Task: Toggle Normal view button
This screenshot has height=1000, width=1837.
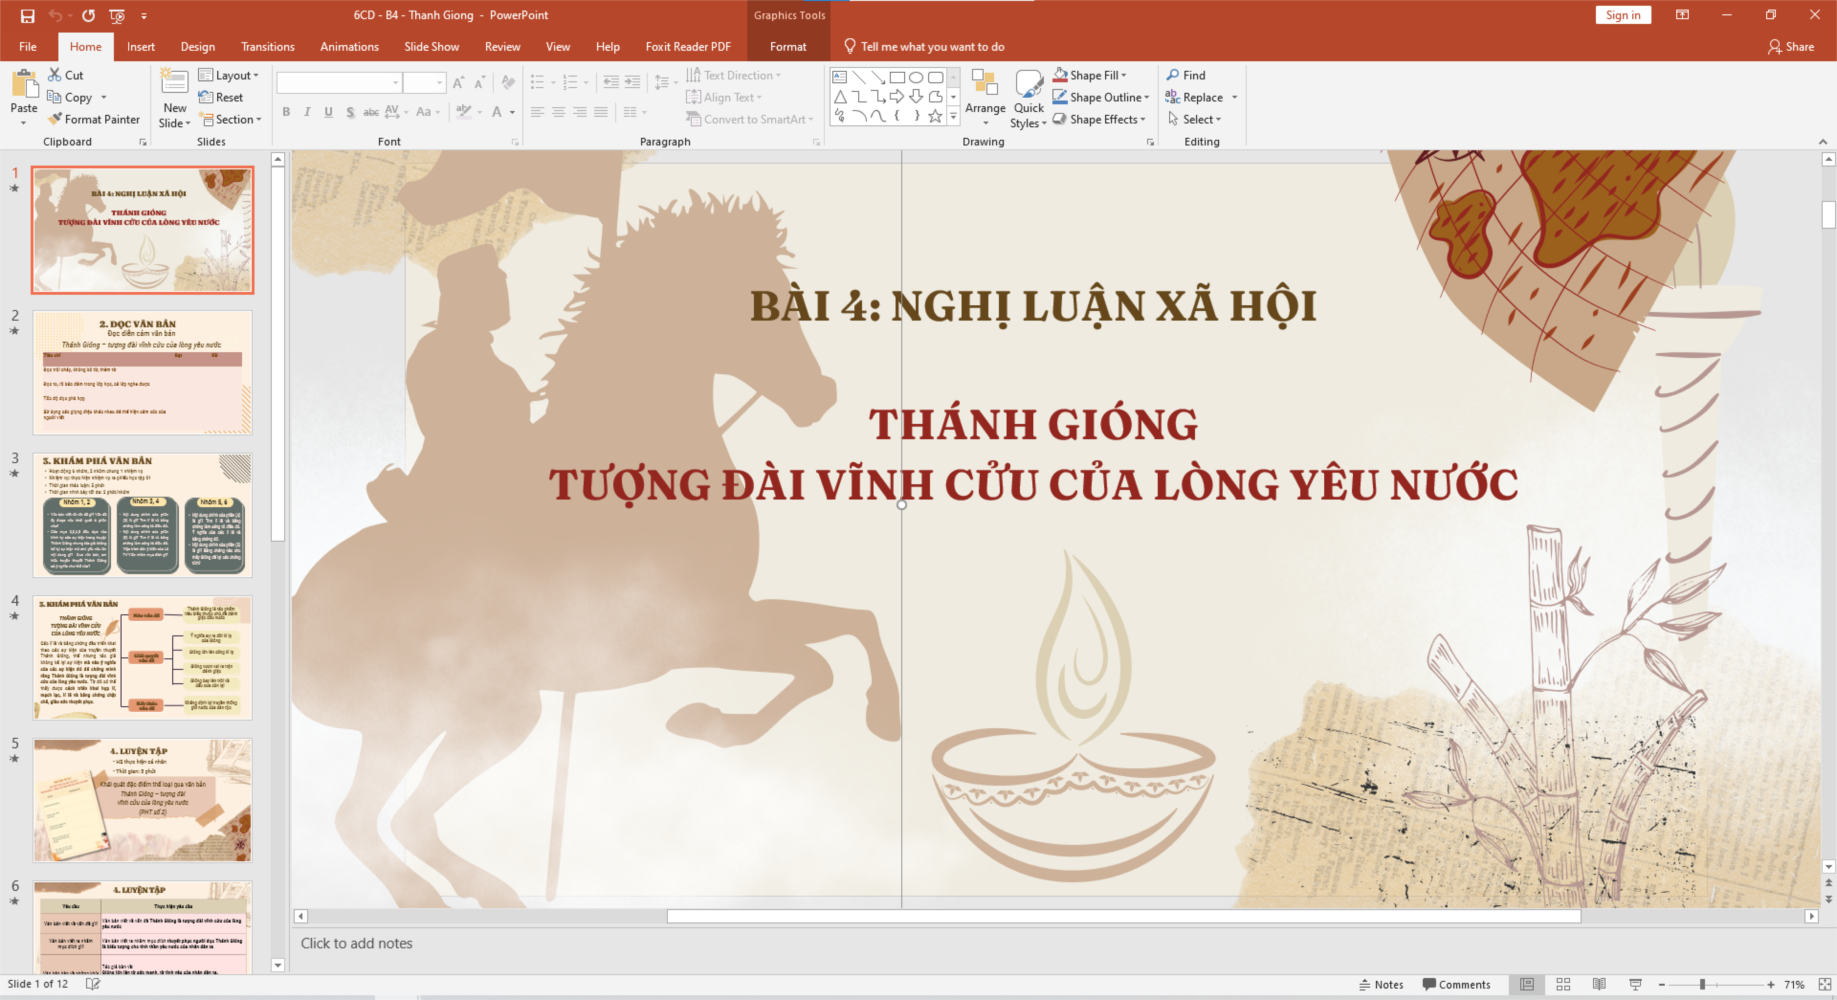Action: coord(1527,985)
